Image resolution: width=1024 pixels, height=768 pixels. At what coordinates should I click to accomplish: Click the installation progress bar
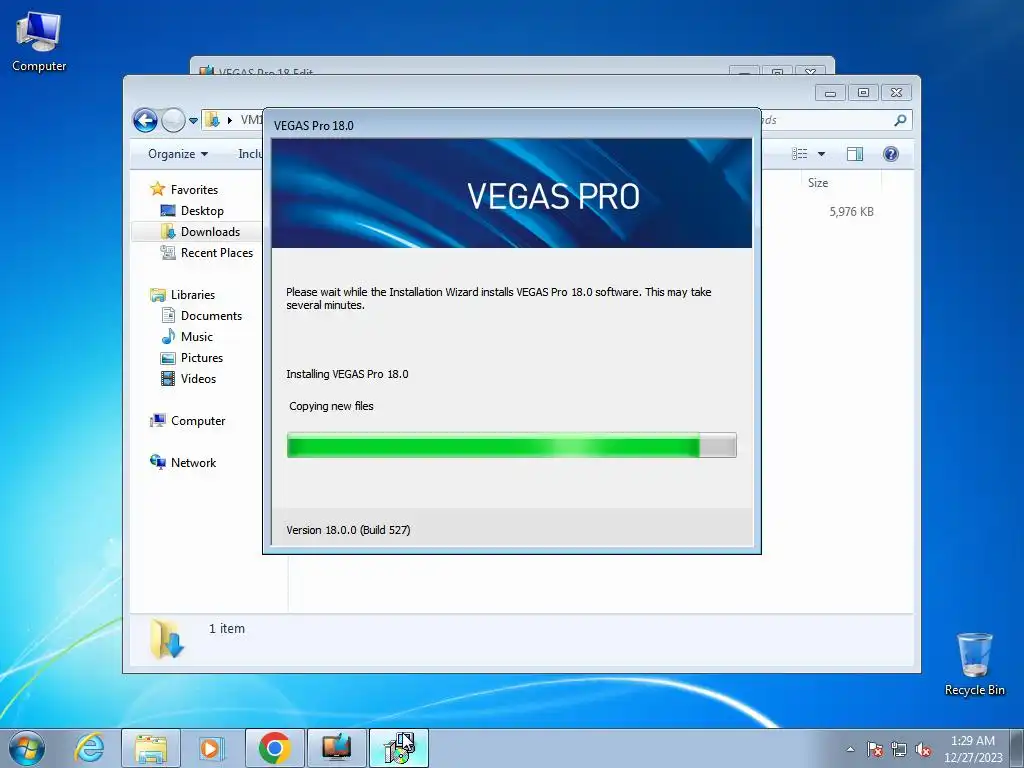(511, 445)
